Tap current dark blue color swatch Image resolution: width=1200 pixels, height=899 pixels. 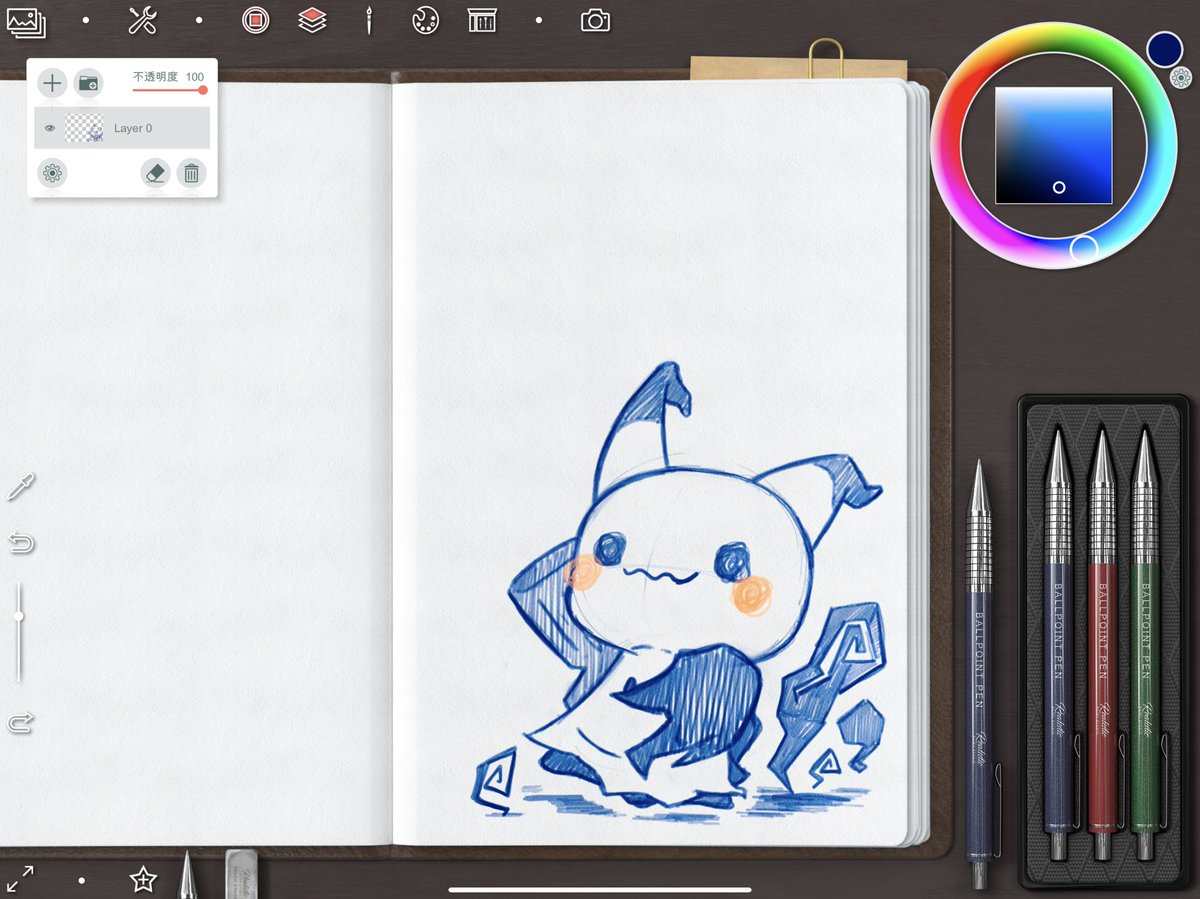tap(1165, 49)
